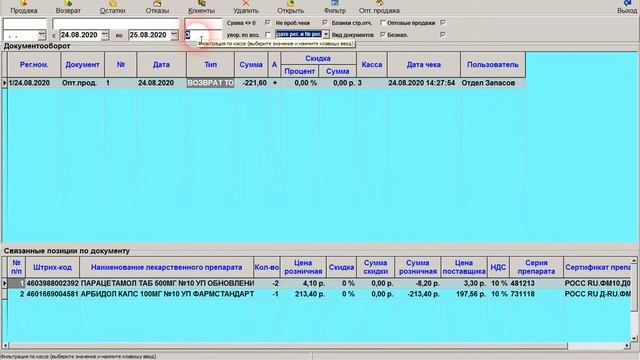Viewport: 640px width, 360px height.
Task: Toggle the Бланки стр.отч. checkbox
Action: click(383, 23)
